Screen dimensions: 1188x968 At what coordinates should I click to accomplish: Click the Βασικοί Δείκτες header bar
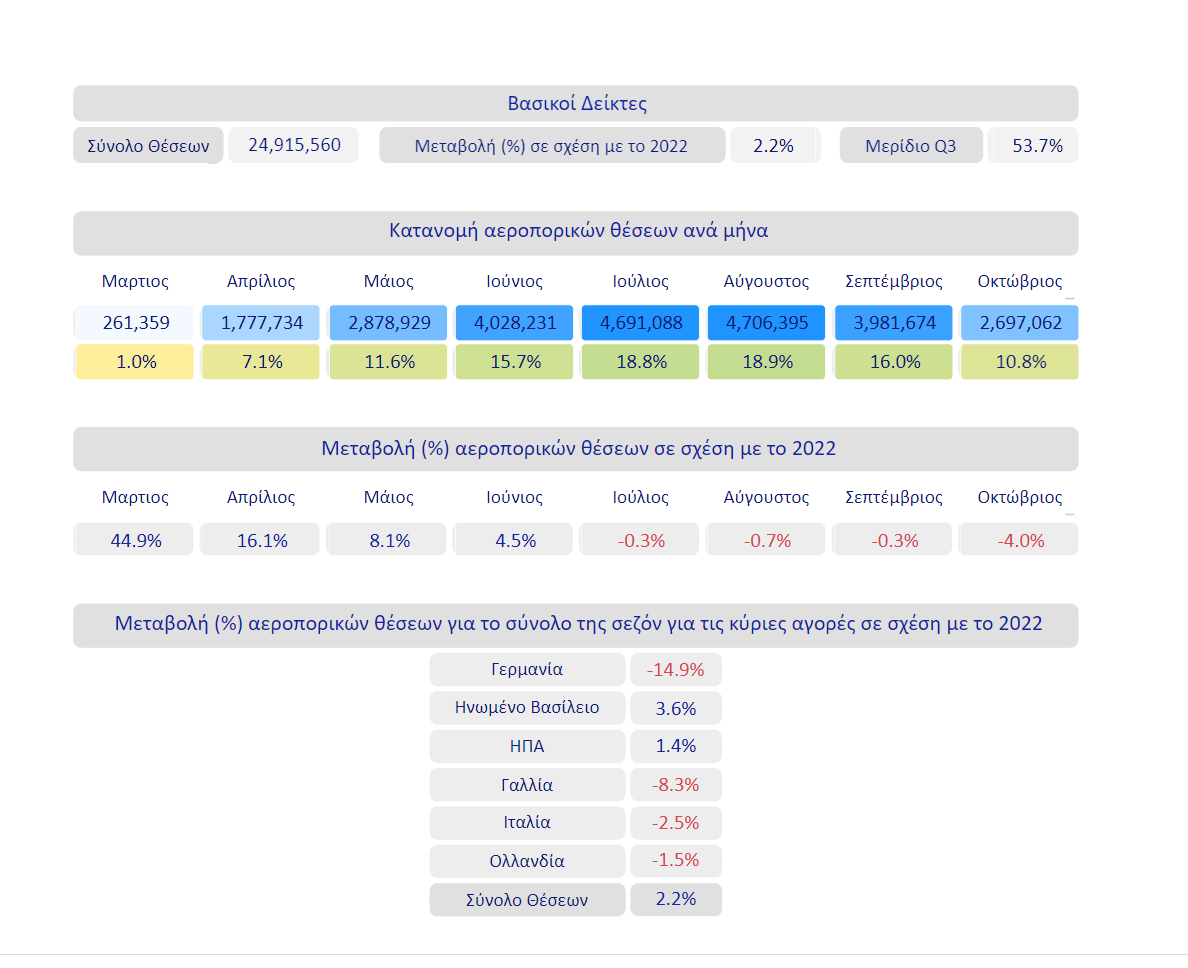576,104
